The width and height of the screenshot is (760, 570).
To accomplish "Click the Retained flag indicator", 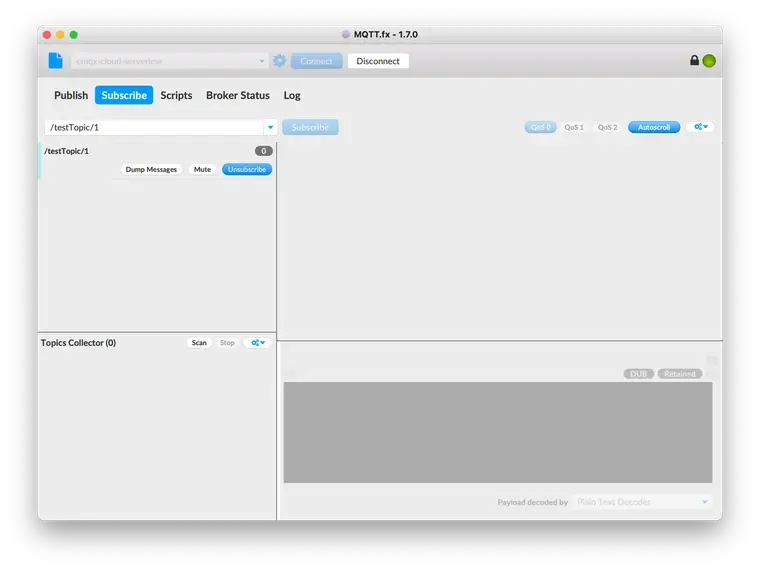I will point(680,374).
